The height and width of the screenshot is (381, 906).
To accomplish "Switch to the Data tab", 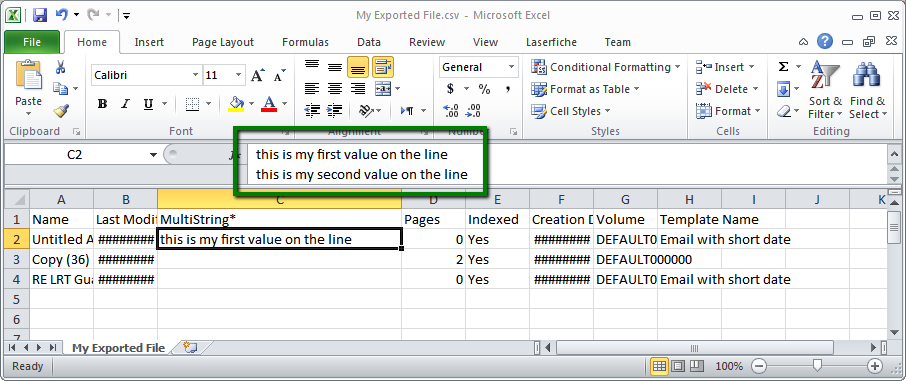I will (369, 42).
